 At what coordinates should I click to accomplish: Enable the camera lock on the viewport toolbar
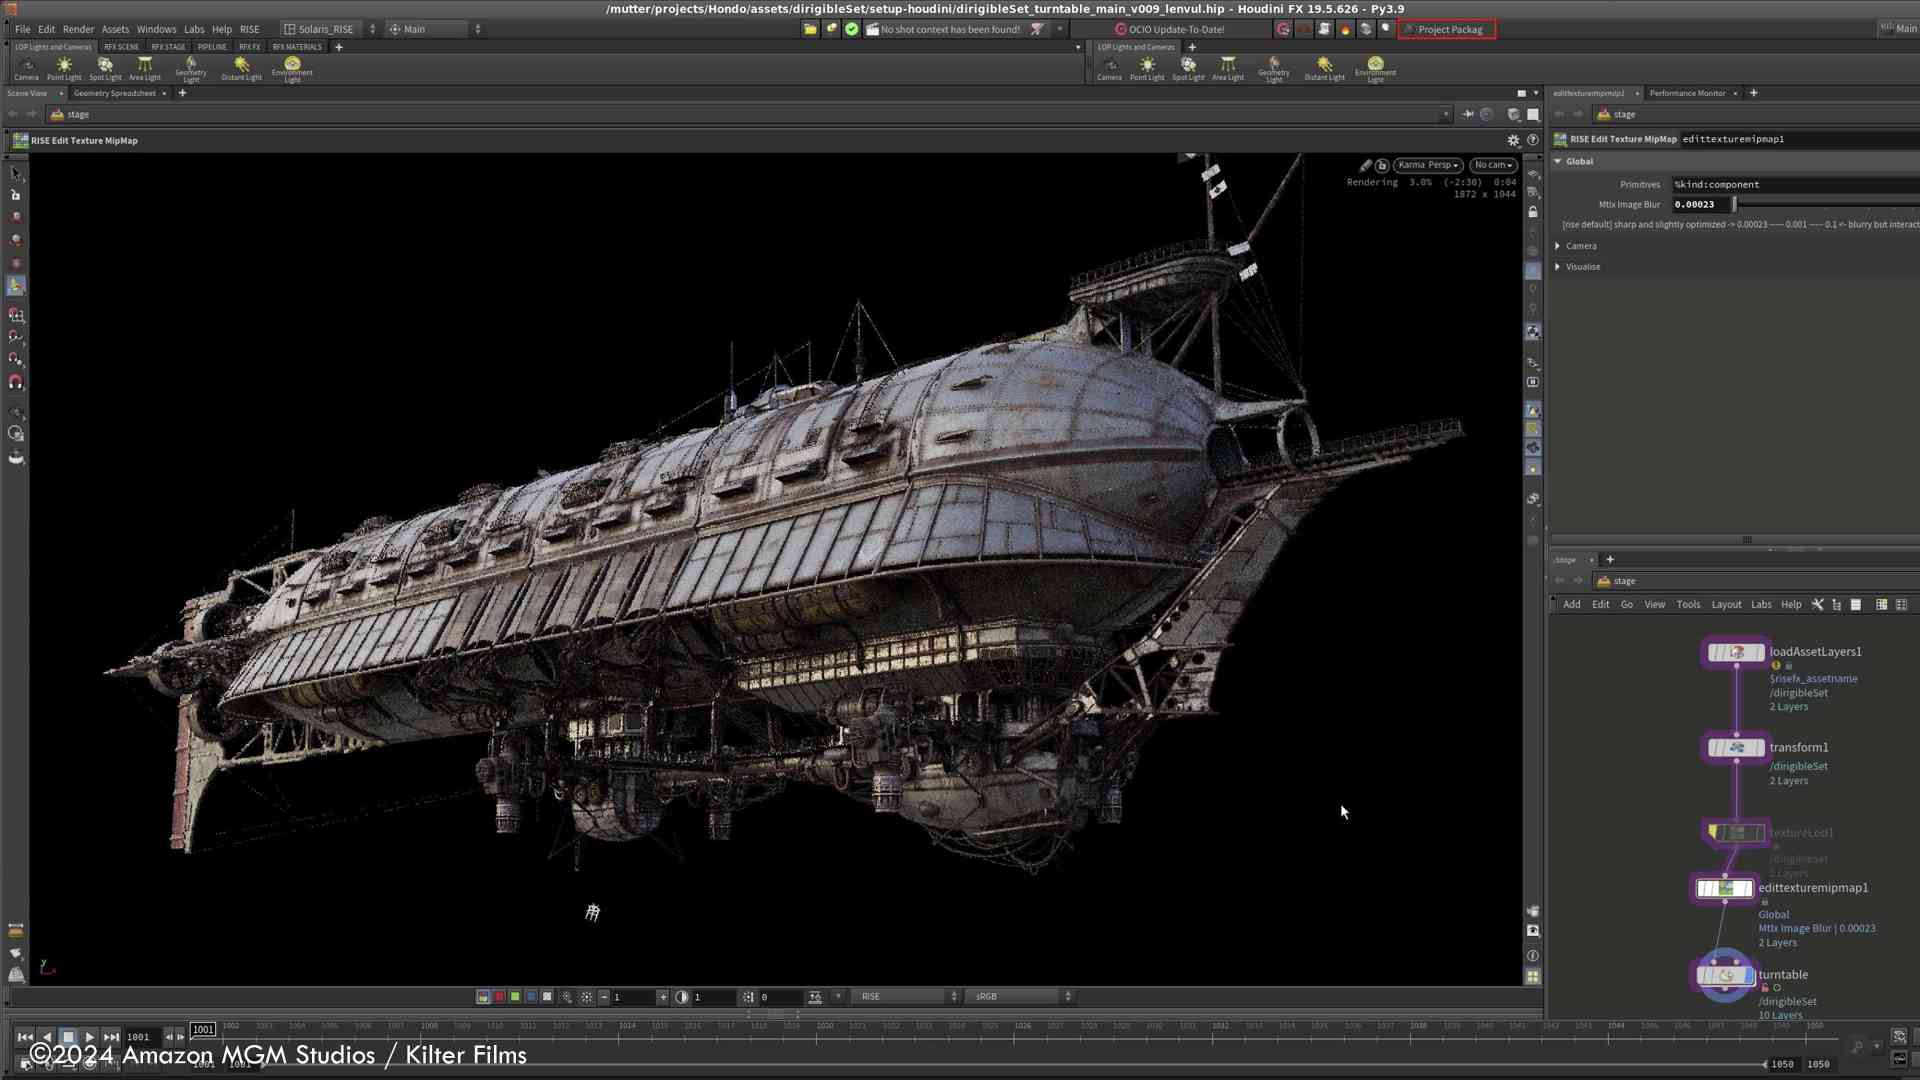pos(1383,165)
